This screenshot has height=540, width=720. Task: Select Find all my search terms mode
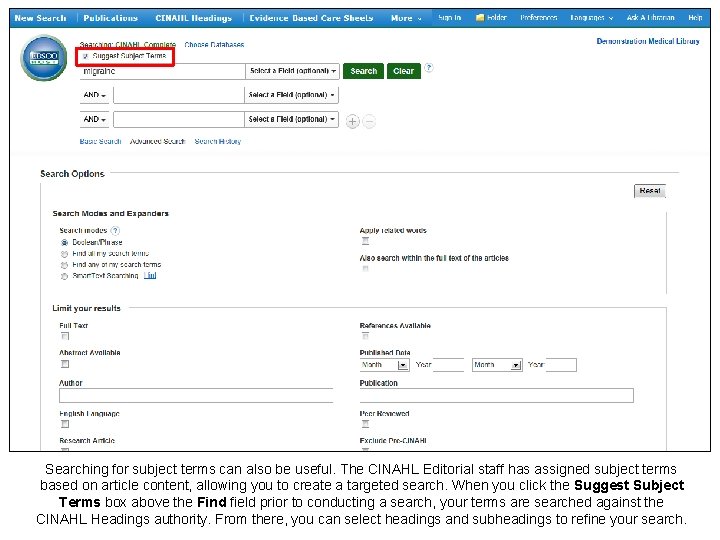click(x=64, y=254)
